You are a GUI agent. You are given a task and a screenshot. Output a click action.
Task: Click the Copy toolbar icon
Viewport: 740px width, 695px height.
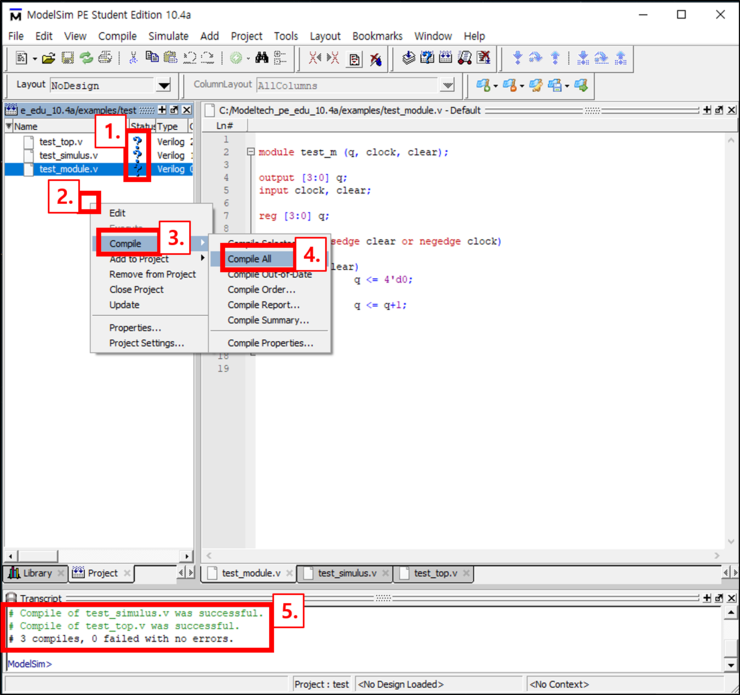pyautogui.click(x=152, y=57)
